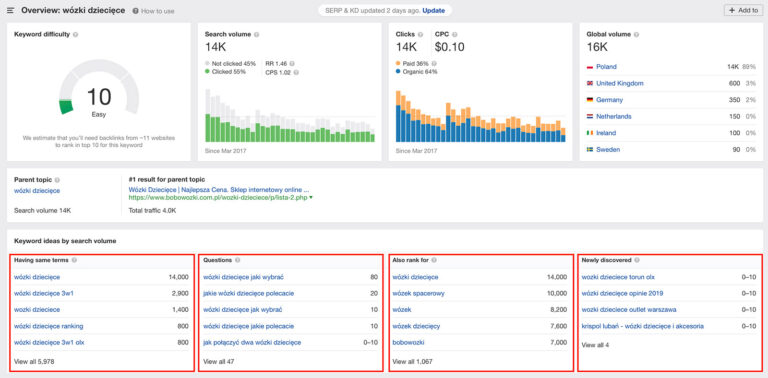The width and height of the screenshot is (768, 378).
Task: Click the RR 1.46 info icon
Action: click(x=292, y=64)
